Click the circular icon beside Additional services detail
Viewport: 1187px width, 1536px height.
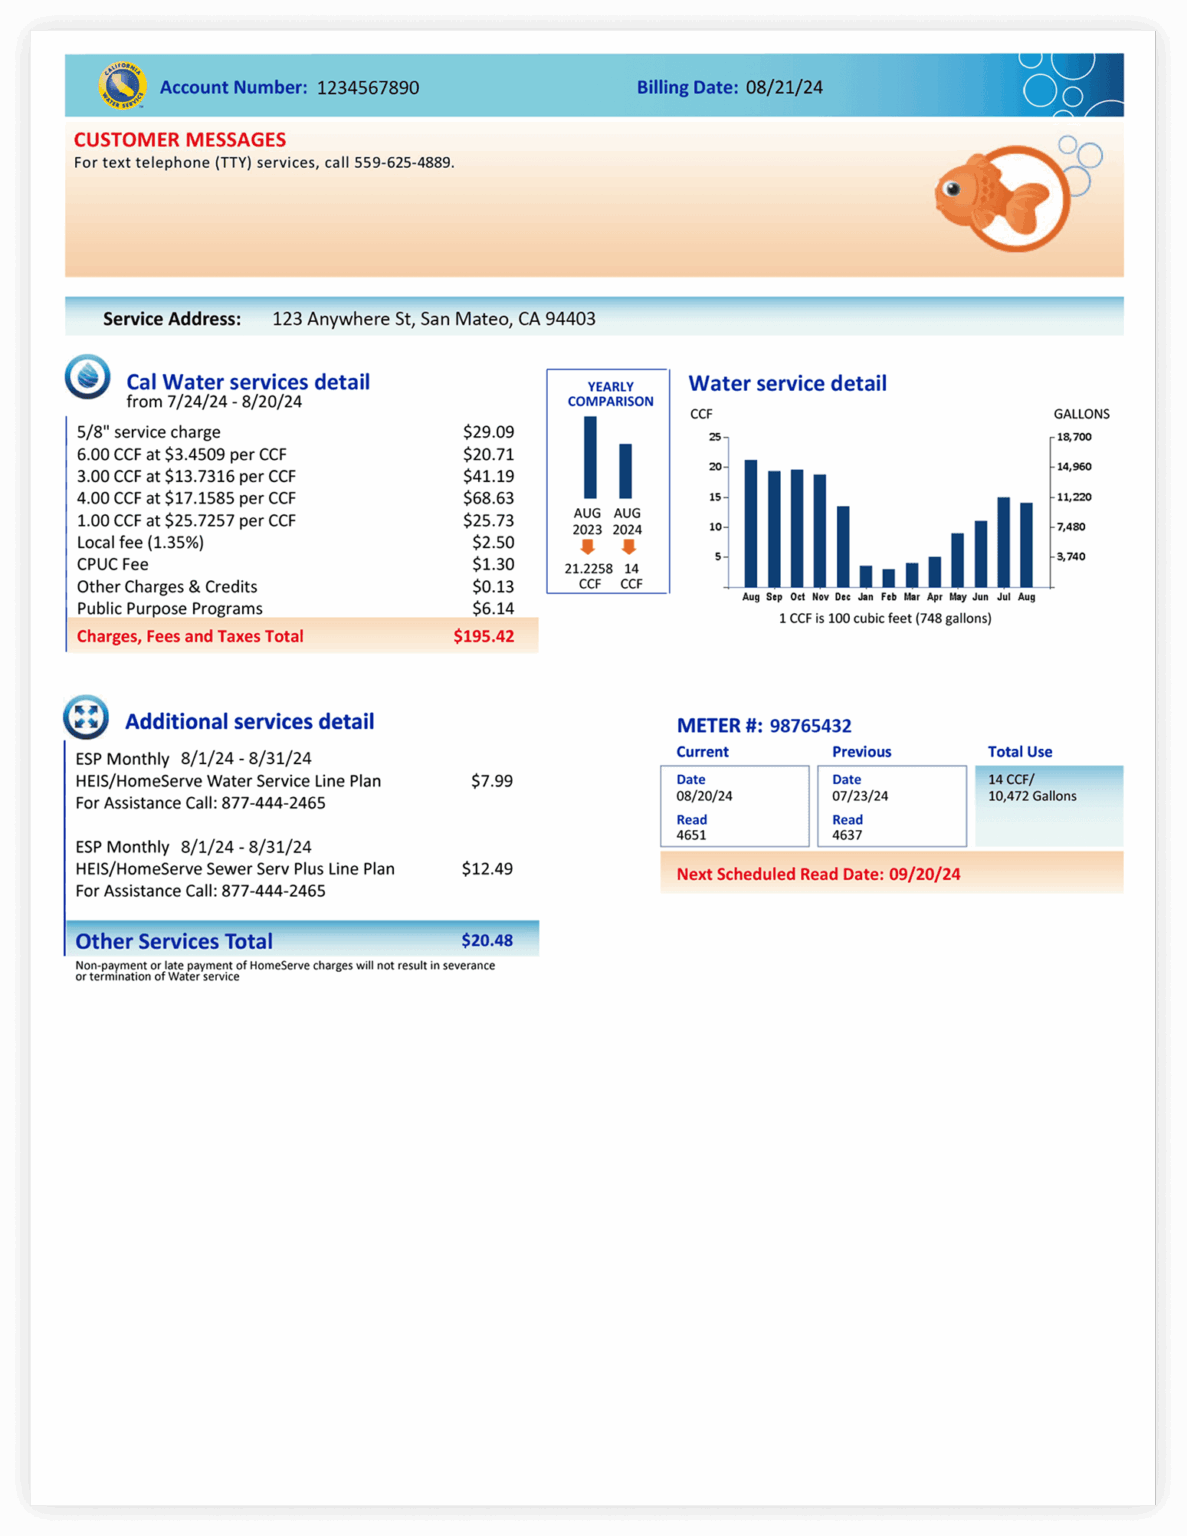click(87, 718)
